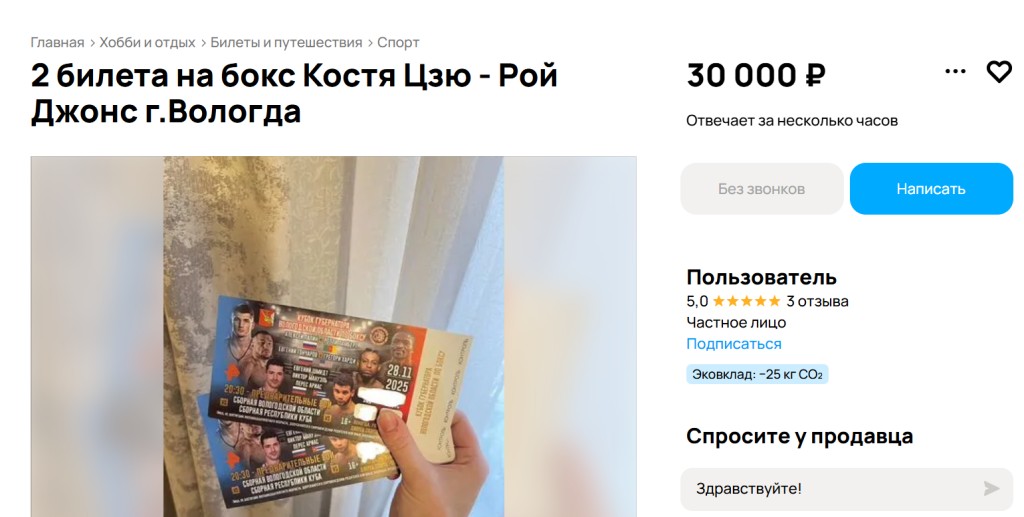Go to the Главная breadcrumb

(x=57, y=42)
